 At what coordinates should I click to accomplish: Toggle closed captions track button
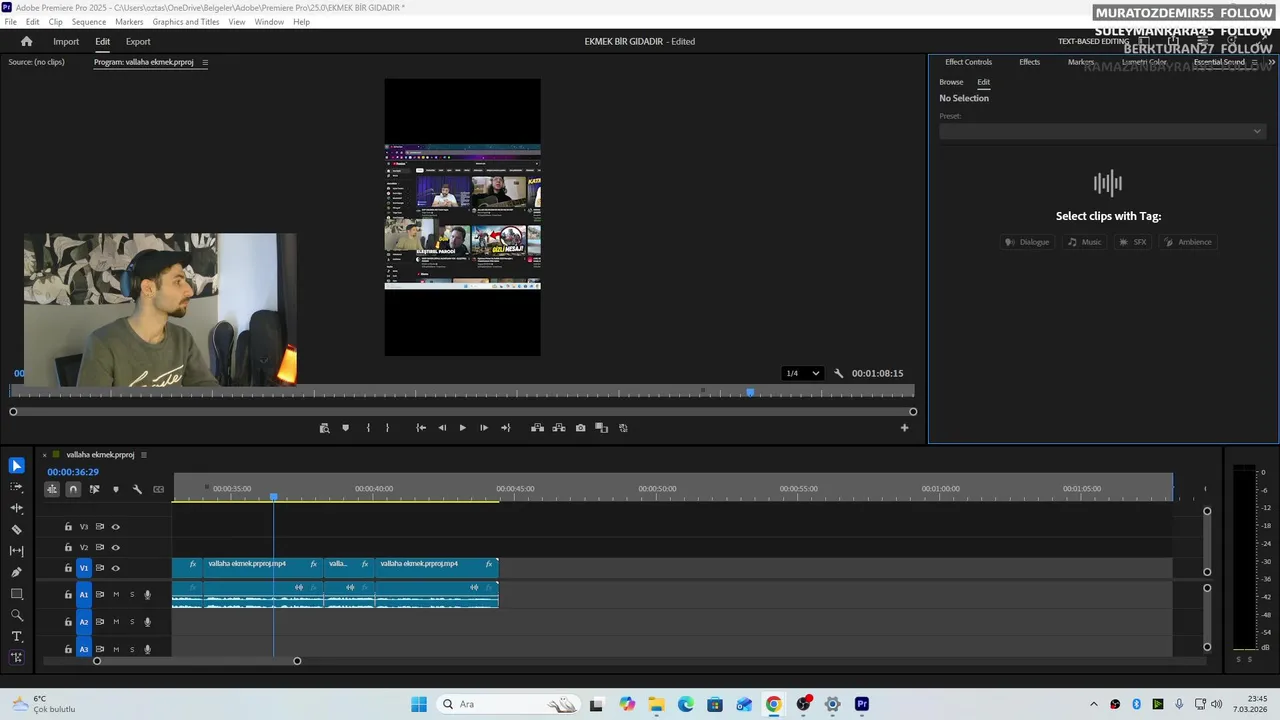pos(158,489)
